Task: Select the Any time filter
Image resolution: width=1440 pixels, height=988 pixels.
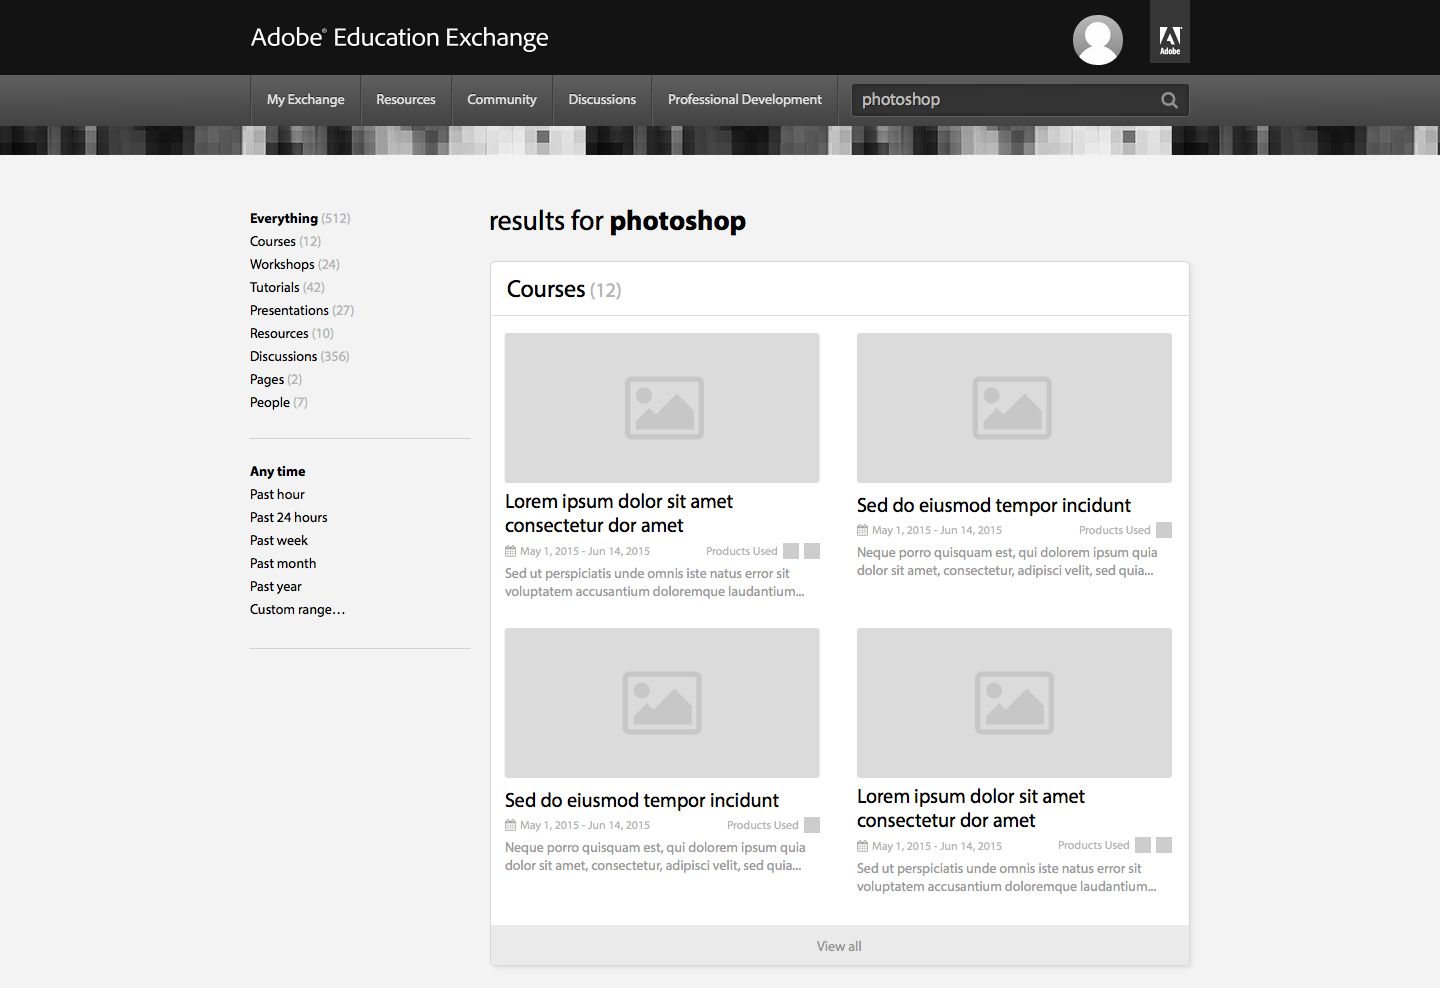Action: tap(278, 471)
